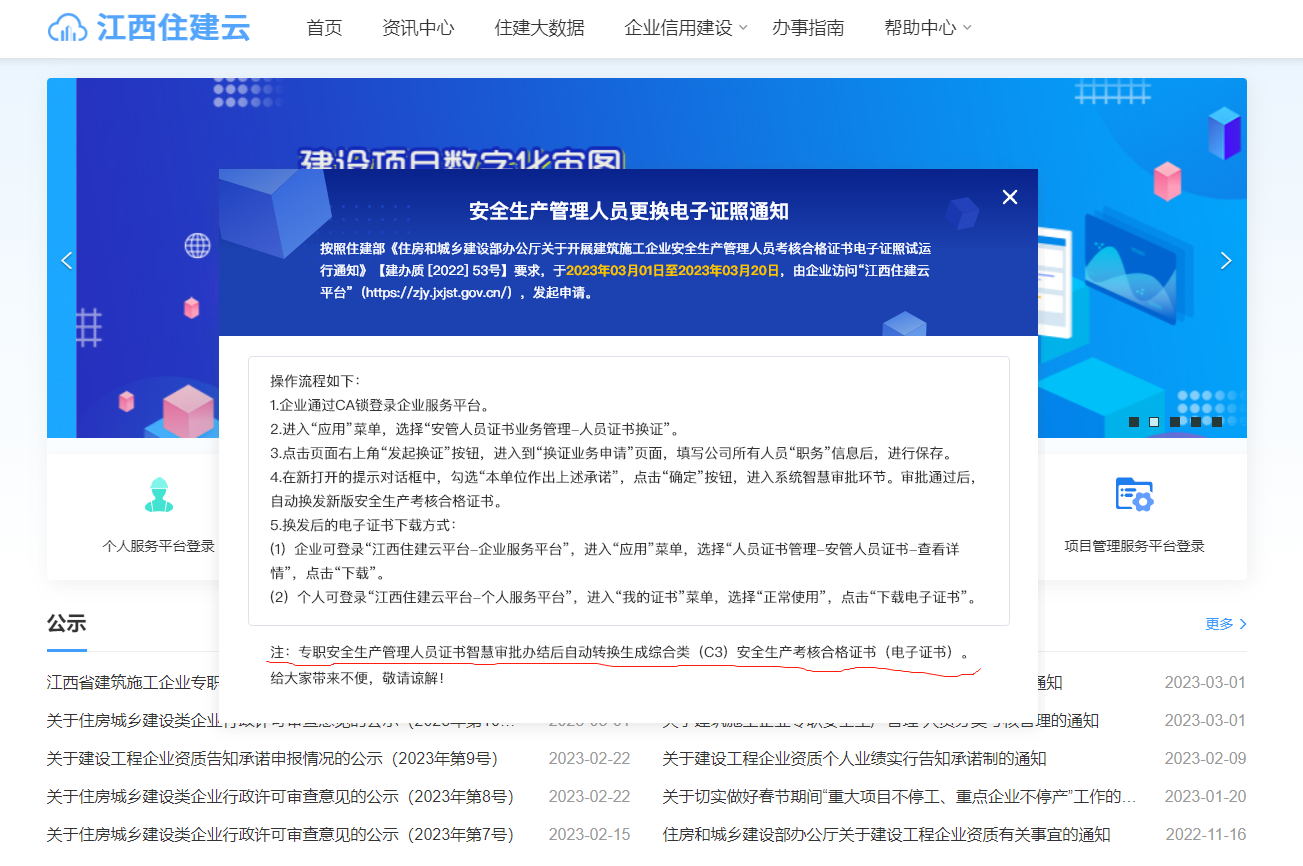Viewport: 1303px width, 866px height.
Task: Click the 项目管理服务平台登录 label
Action: point(1134,546)
